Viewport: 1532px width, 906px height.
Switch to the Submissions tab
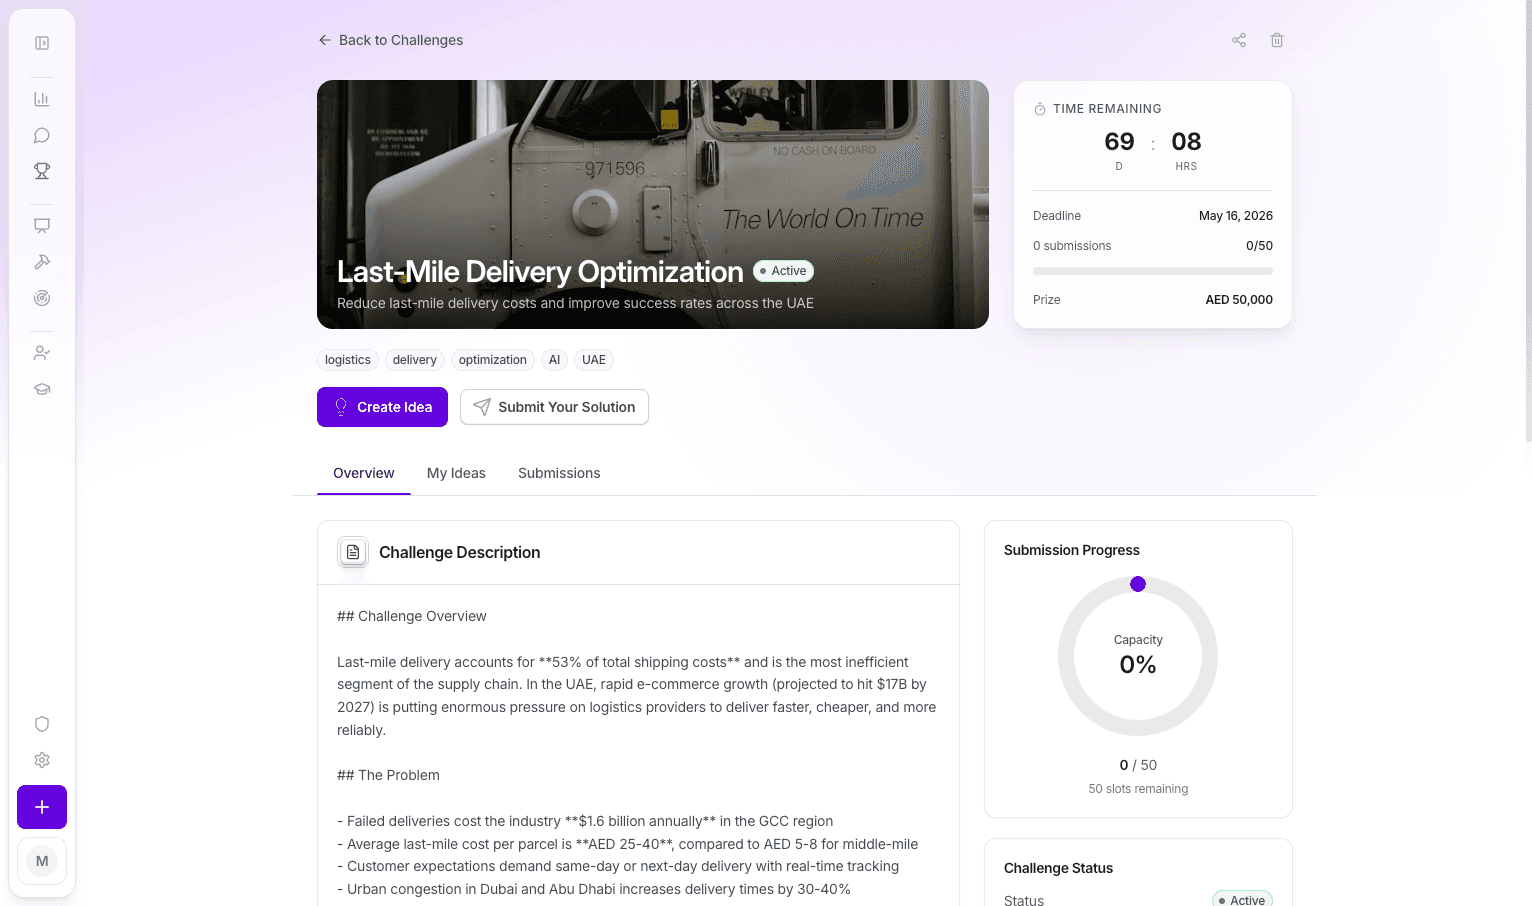pos(559,473)
